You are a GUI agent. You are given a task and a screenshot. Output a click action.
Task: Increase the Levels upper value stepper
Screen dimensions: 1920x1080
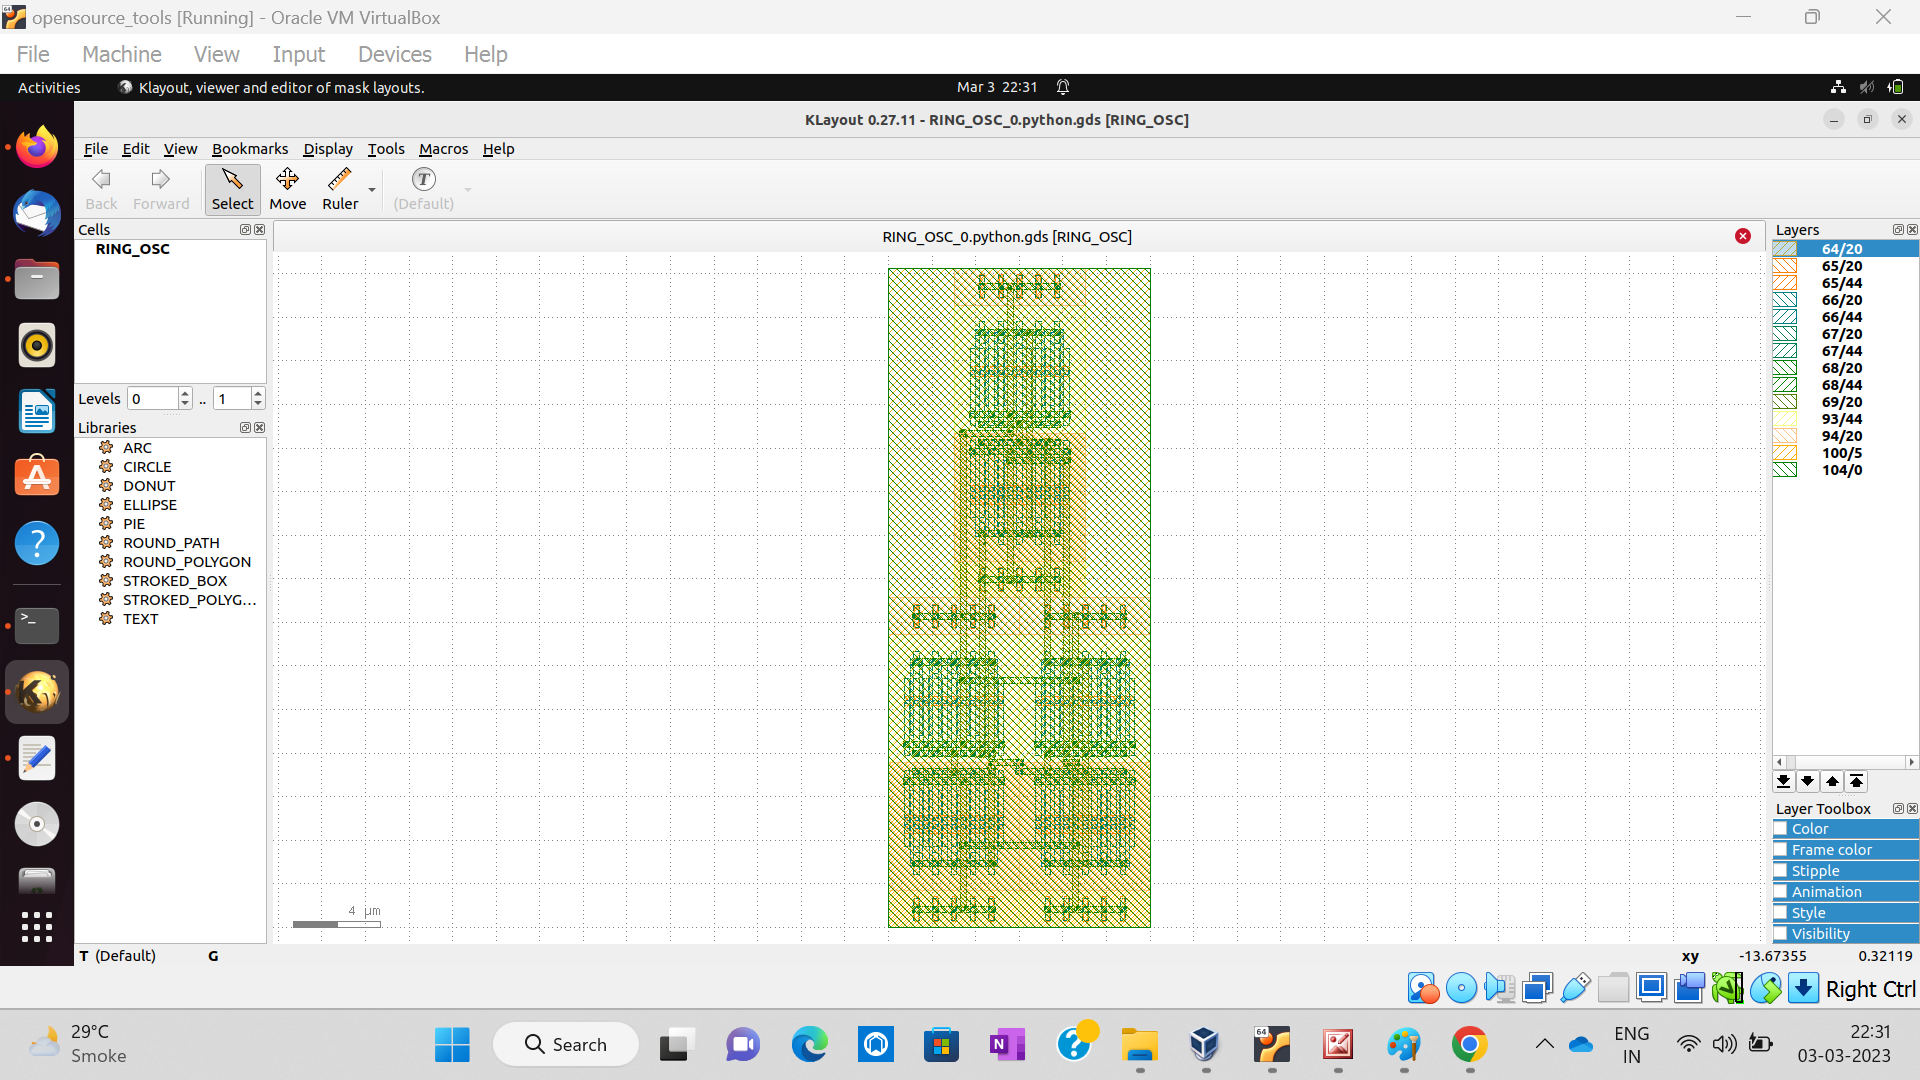pos(258,393)
